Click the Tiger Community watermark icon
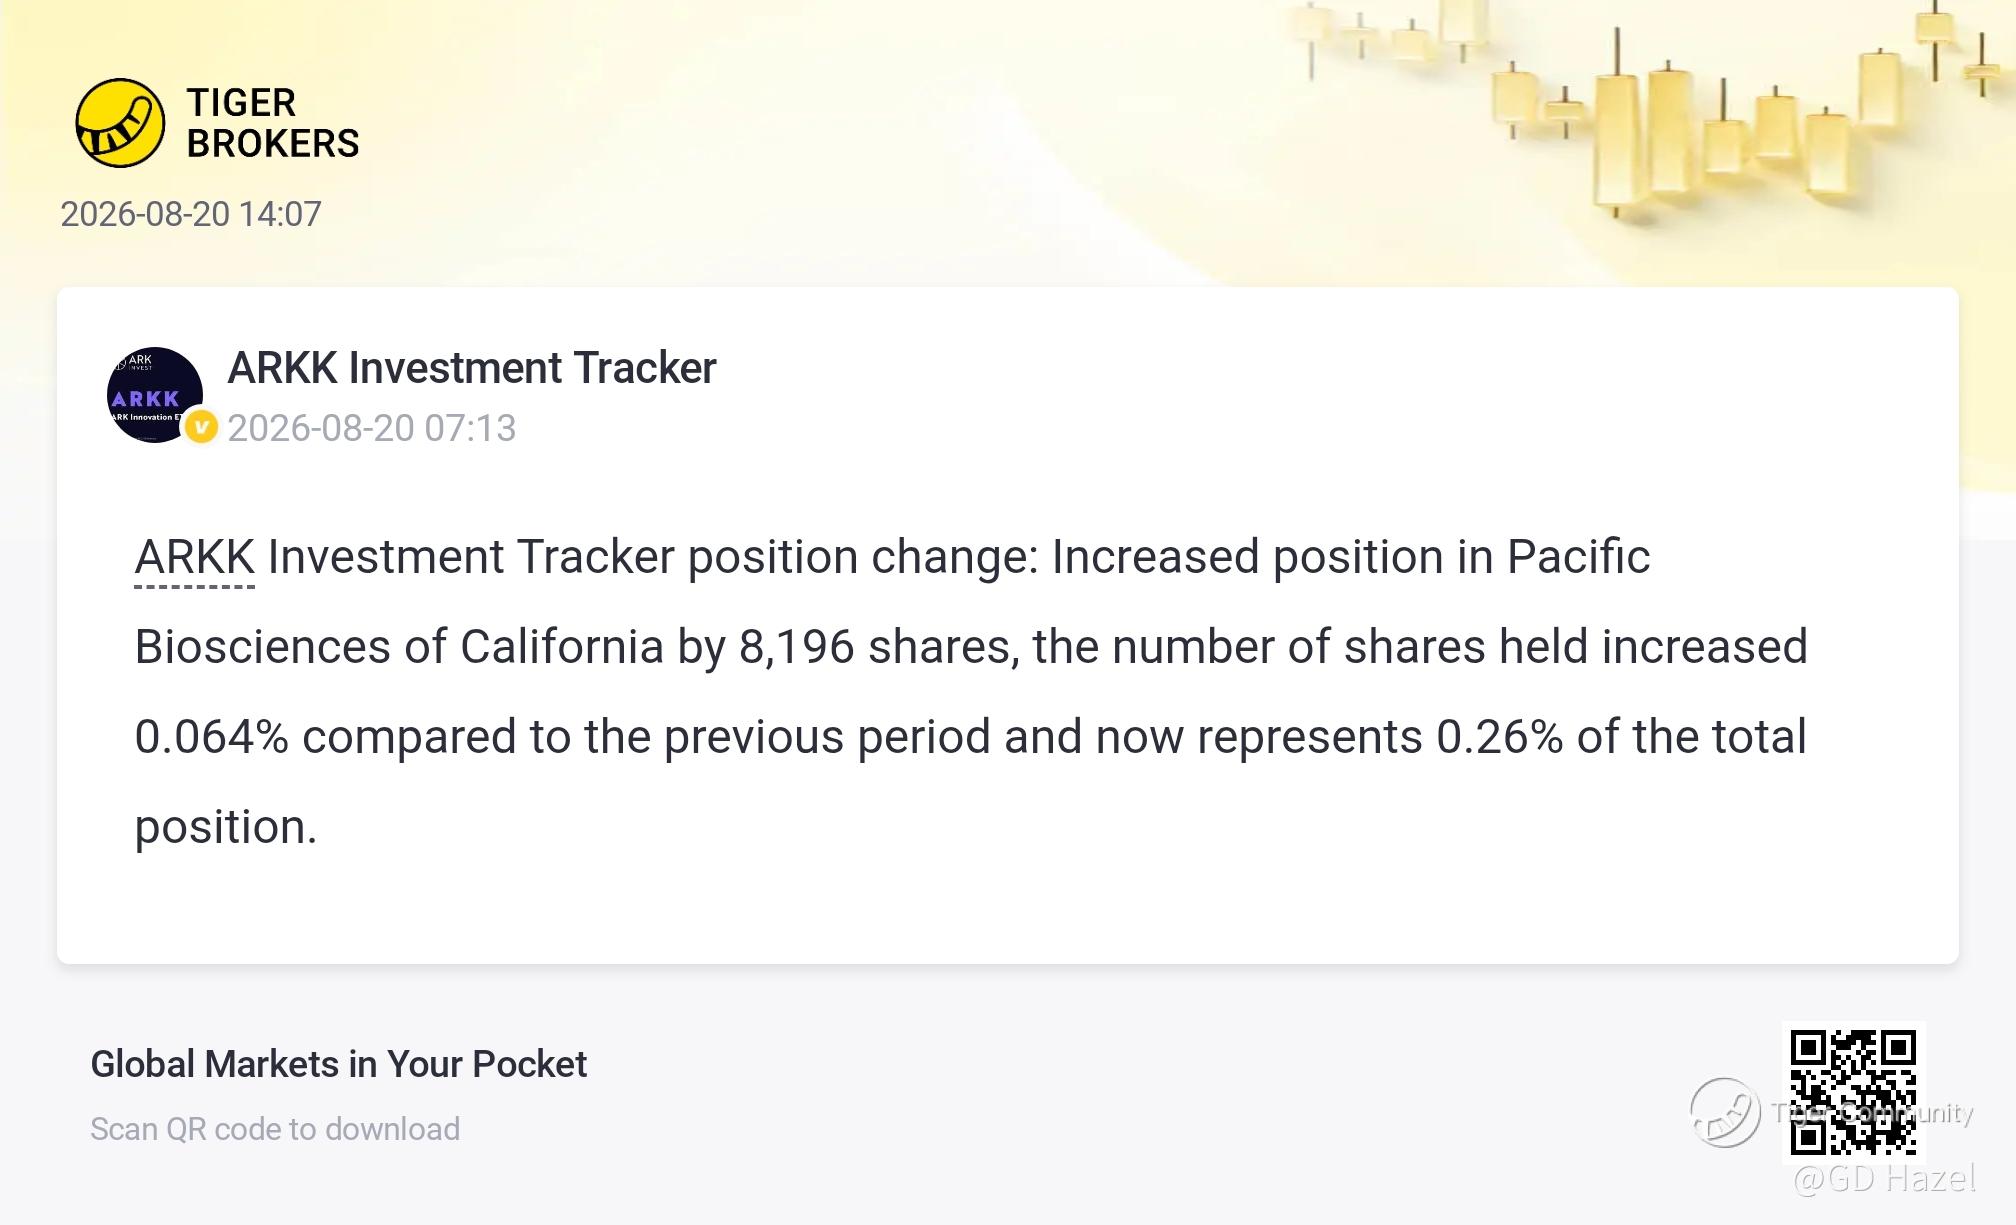Image resolution: width=2016 pixels, height=1225 pixels. click(x=1725, y=1112)
